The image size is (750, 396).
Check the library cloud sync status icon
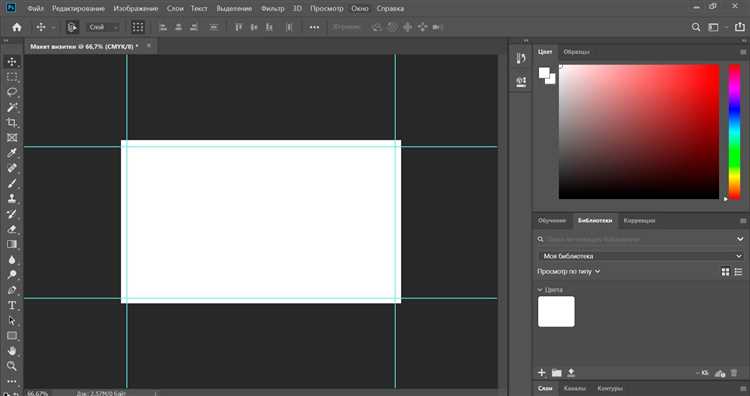pos(720,374)
